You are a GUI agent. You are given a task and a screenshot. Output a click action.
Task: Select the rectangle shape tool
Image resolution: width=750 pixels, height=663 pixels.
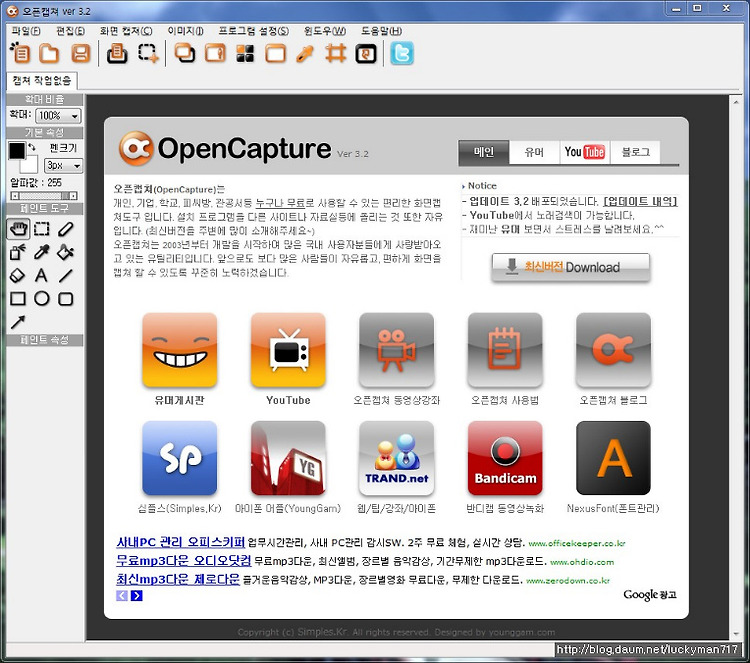(18, 299)
